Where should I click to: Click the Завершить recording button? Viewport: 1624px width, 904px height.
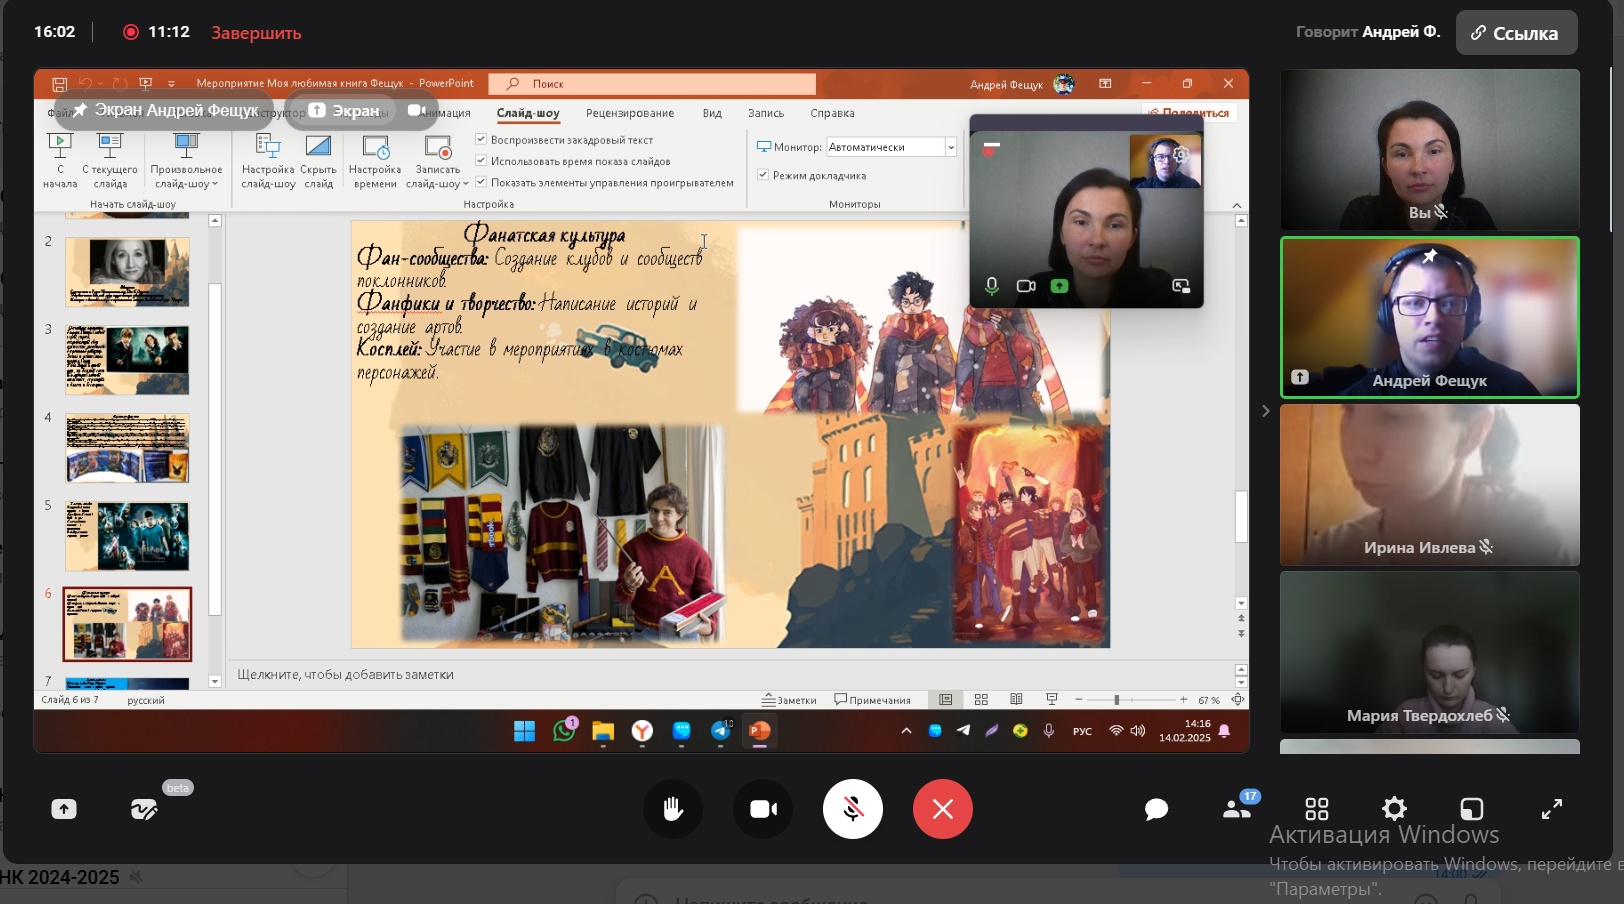[x=256, y=33]
